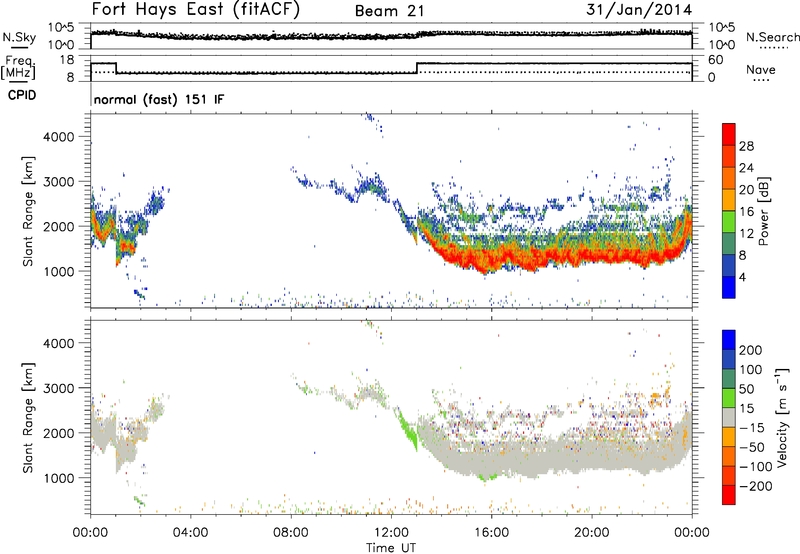
Task: Click the solid line sample under "N.Sky"
Action: coord(19,48)
